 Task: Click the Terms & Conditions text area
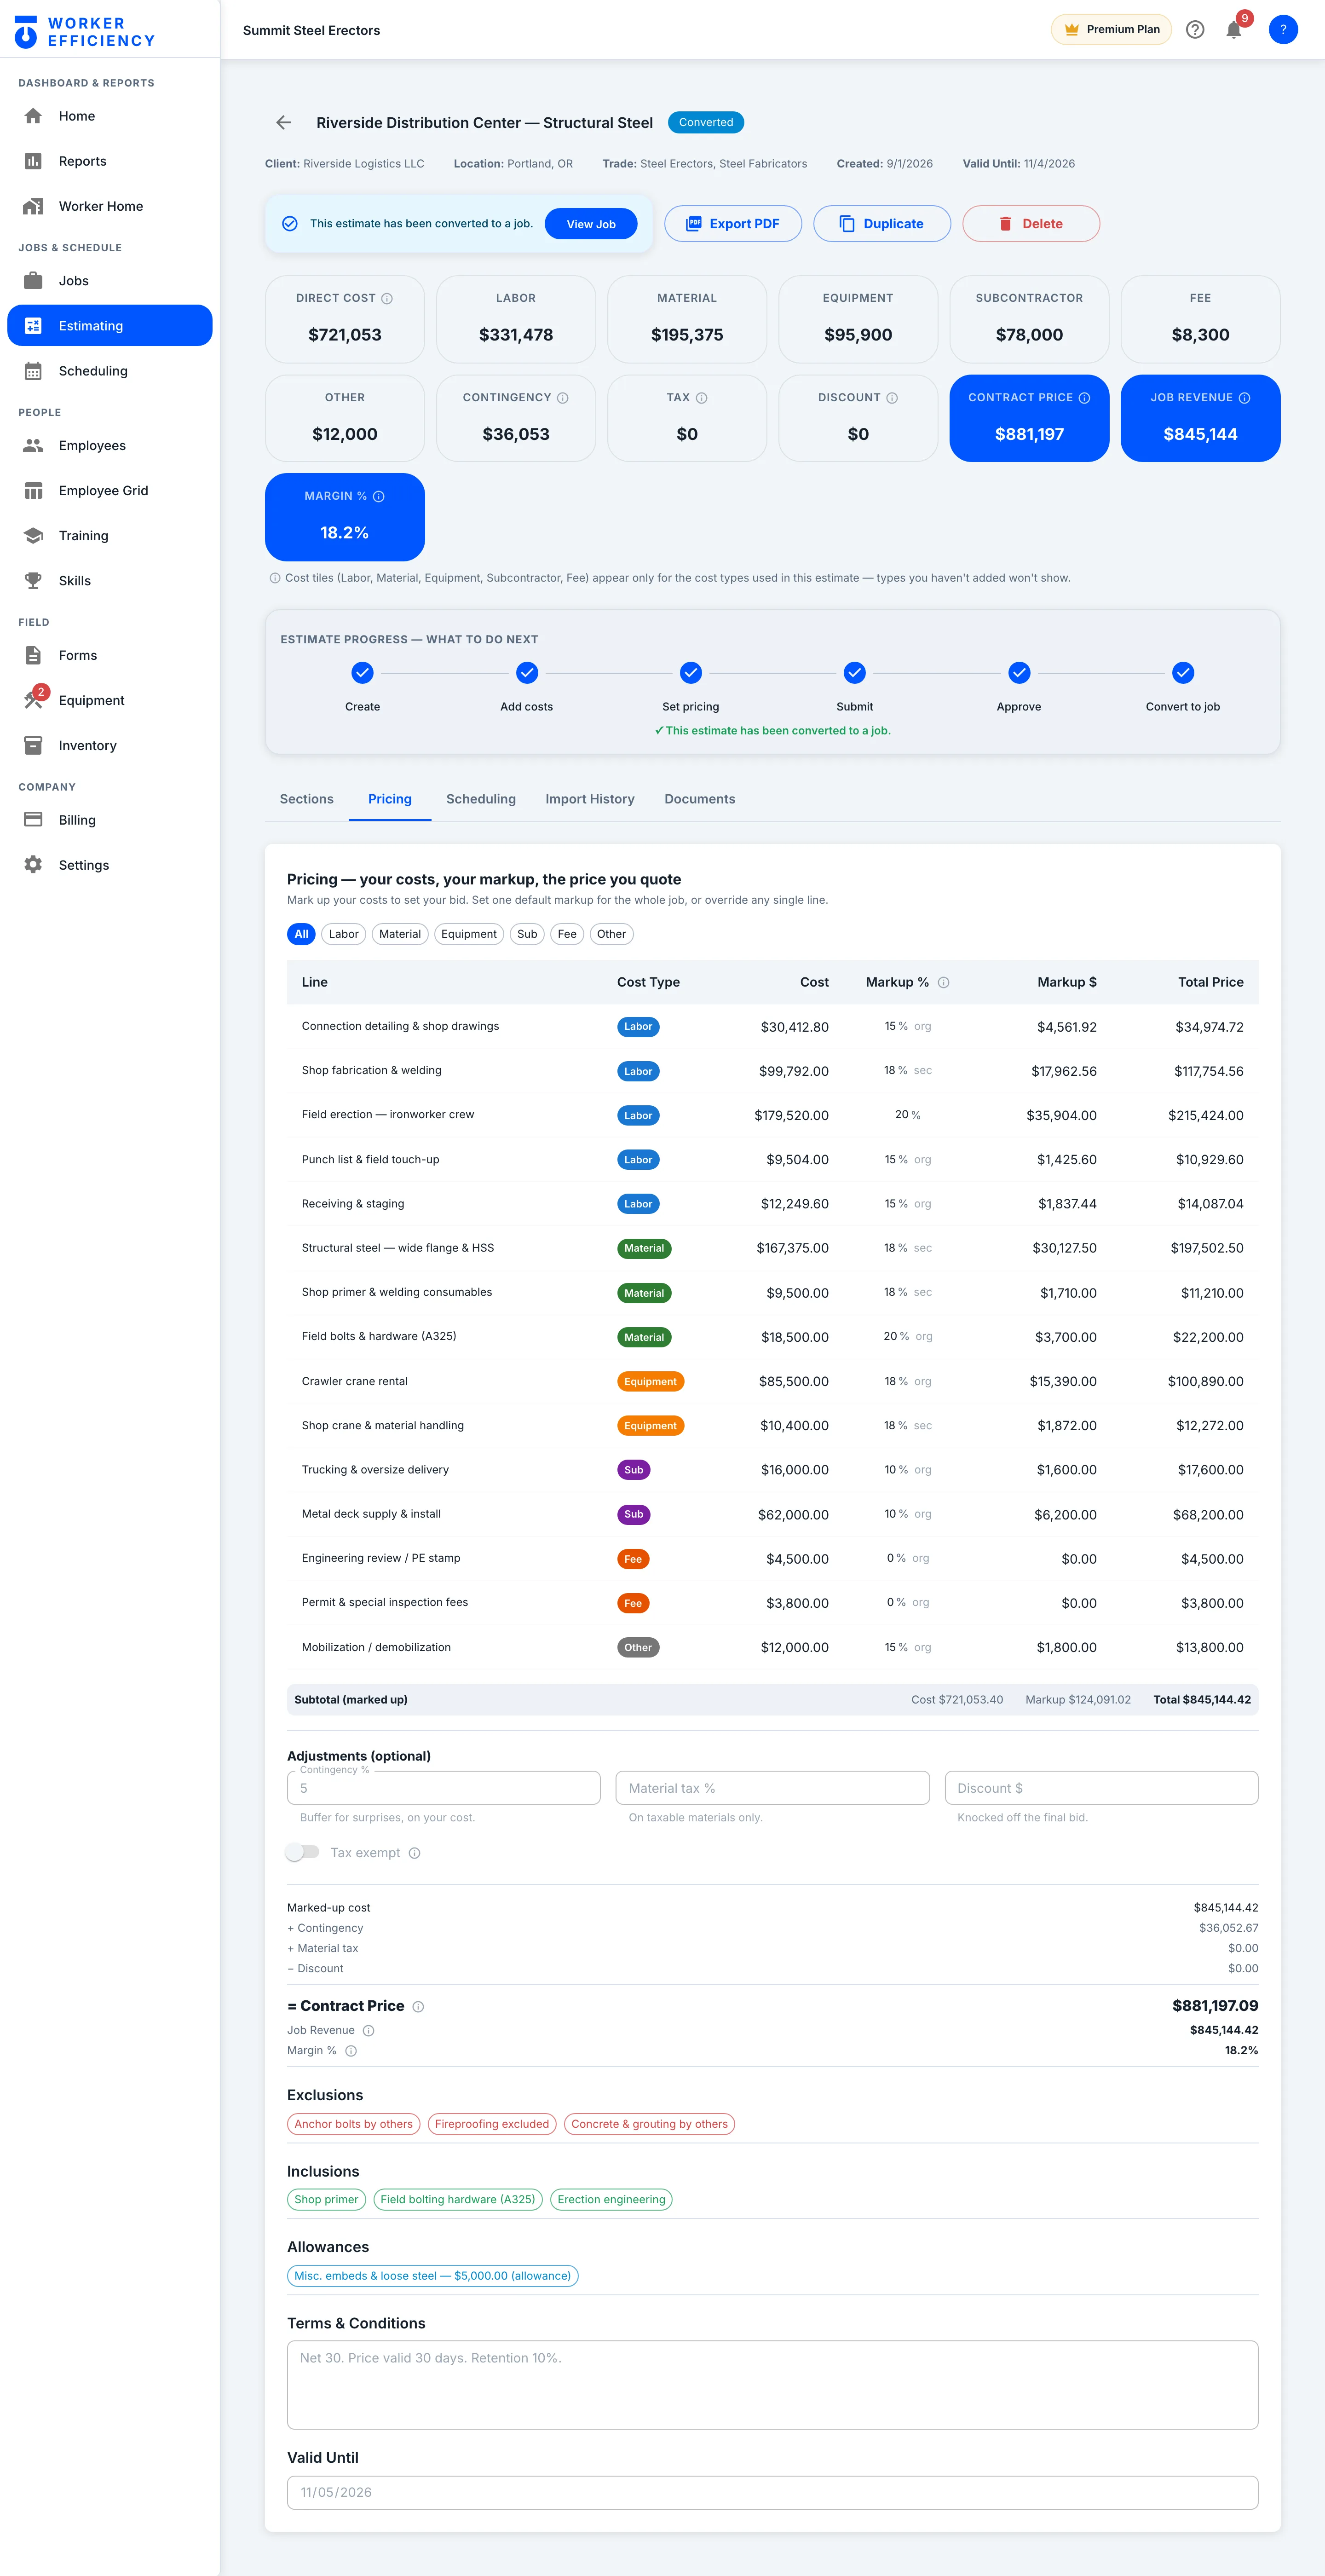point(773,2385)
